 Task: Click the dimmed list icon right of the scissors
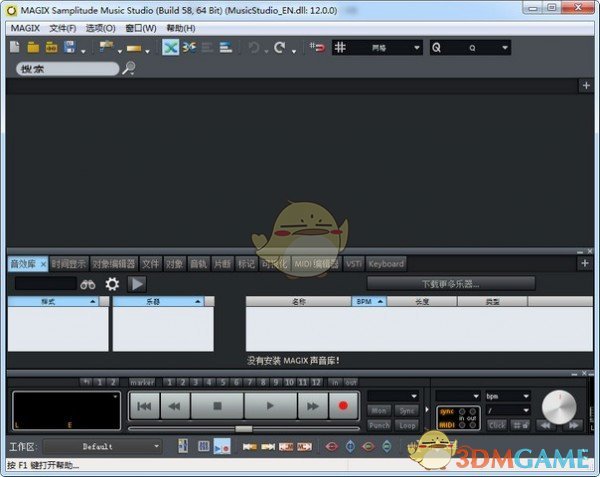tap(207, 47)
